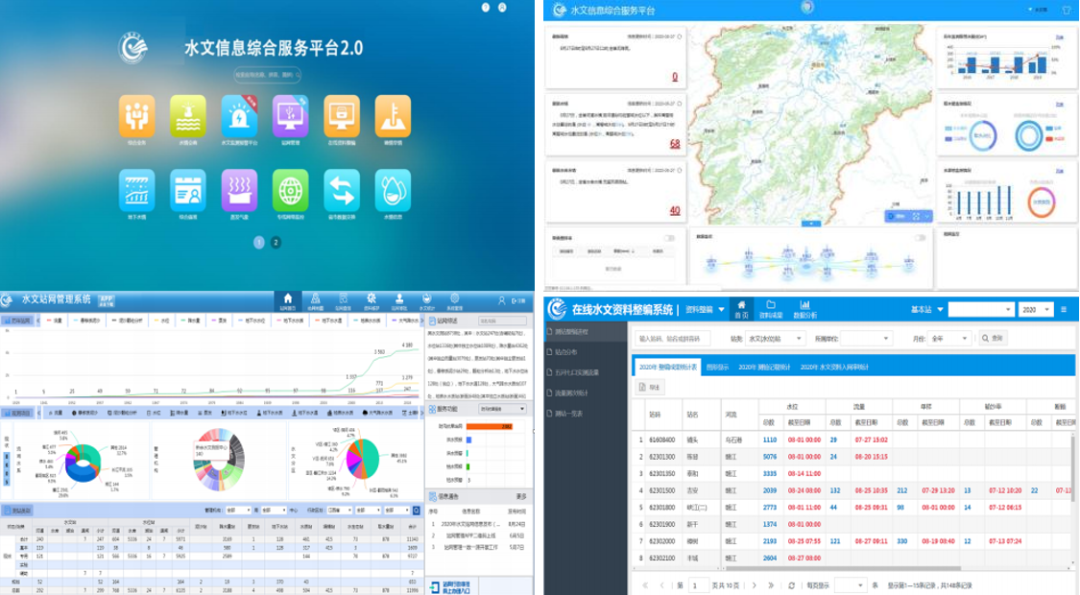Select the last item in the dark sidebar
This screenshot has width=1080, height=595.
pyautogui.click(x=585, y=414)
